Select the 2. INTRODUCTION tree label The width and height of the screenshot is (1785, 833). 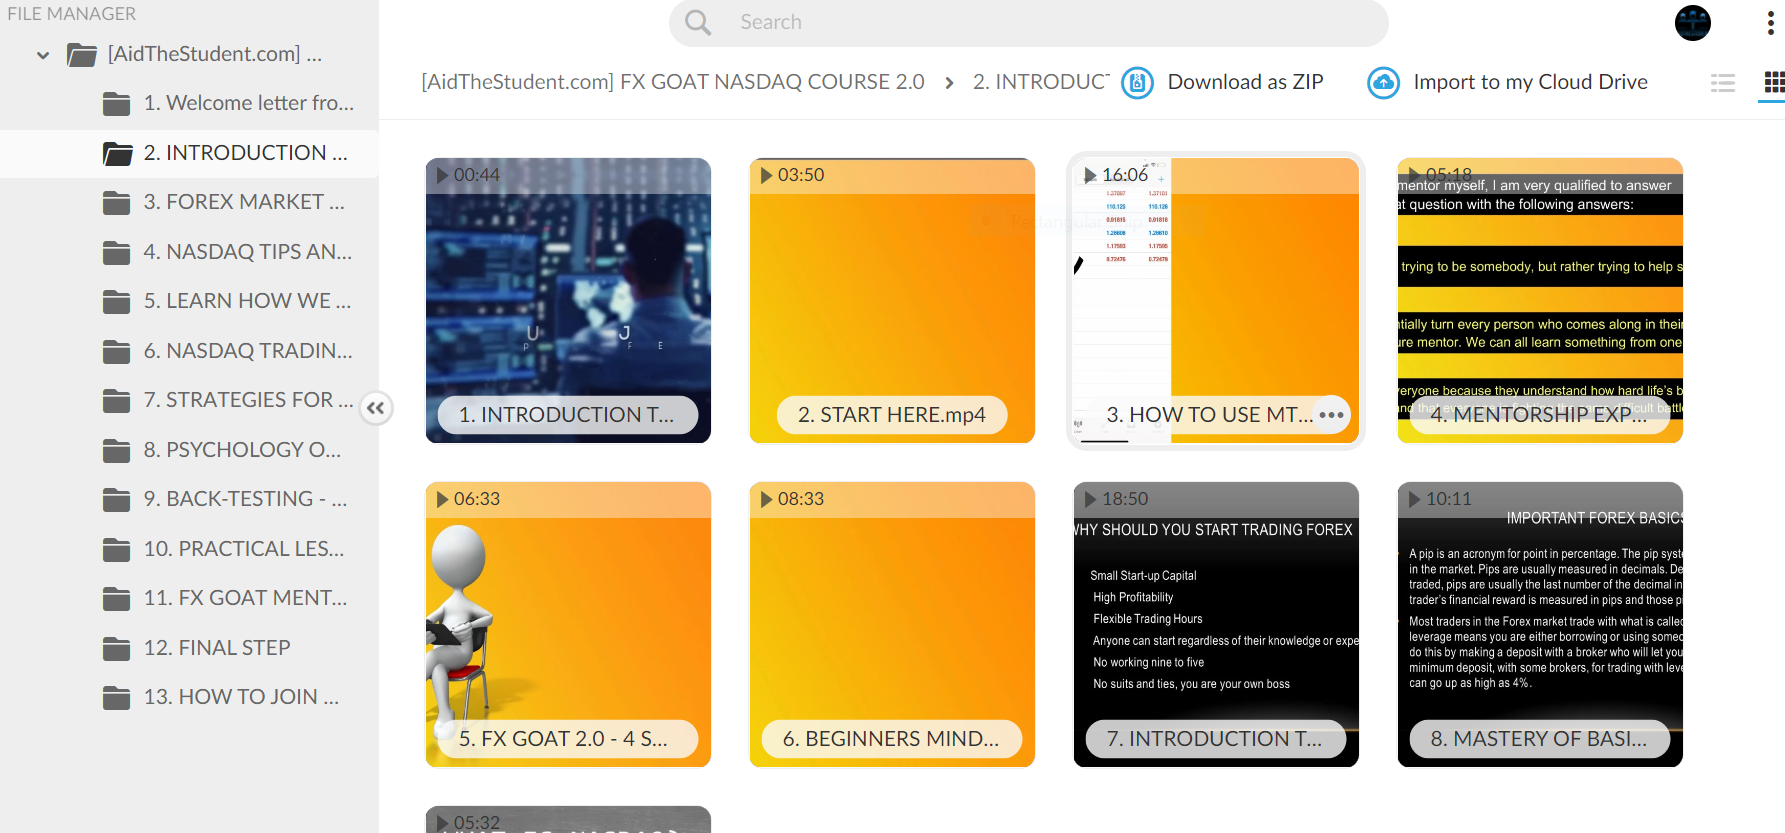click(x=245, y=152)
